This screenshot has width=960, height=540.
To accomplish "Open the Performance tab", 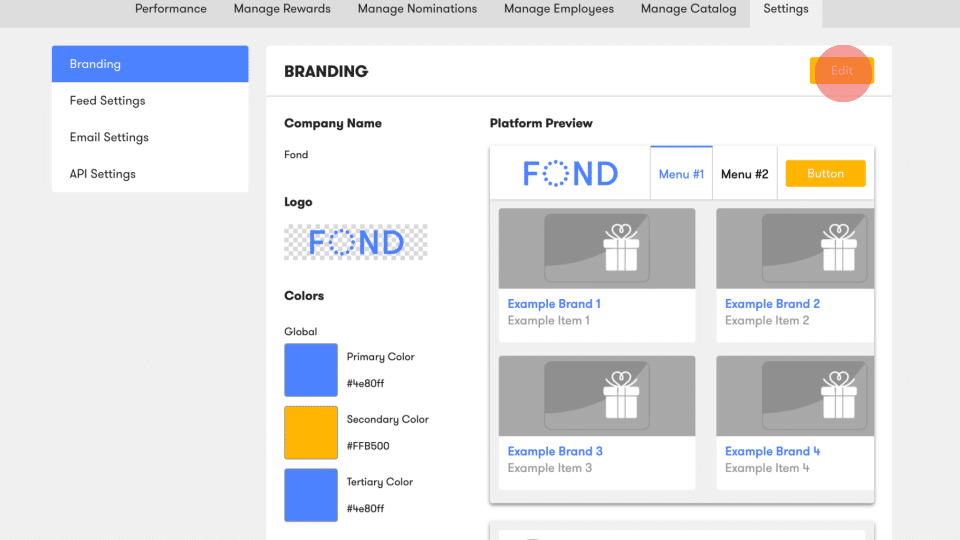I will (171, 9).
